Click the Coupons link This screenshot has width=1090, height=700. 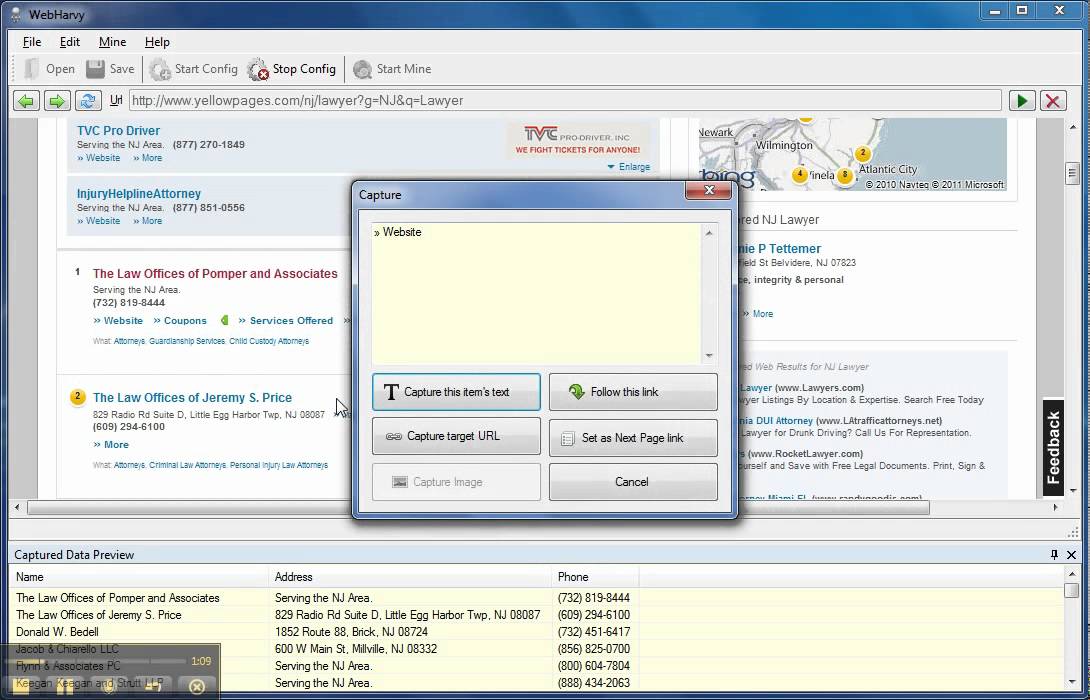coord(180,320)
